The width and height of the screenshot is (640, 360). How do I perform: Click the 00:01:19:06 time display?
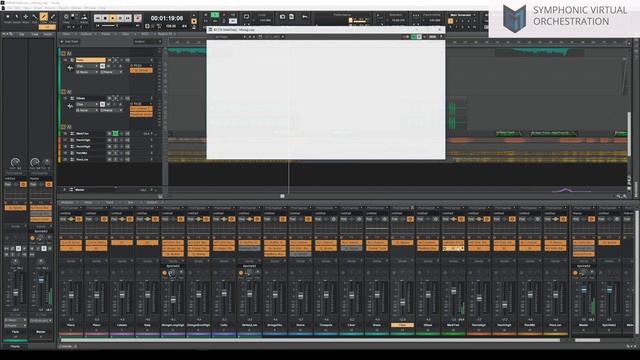pos(167,18)
